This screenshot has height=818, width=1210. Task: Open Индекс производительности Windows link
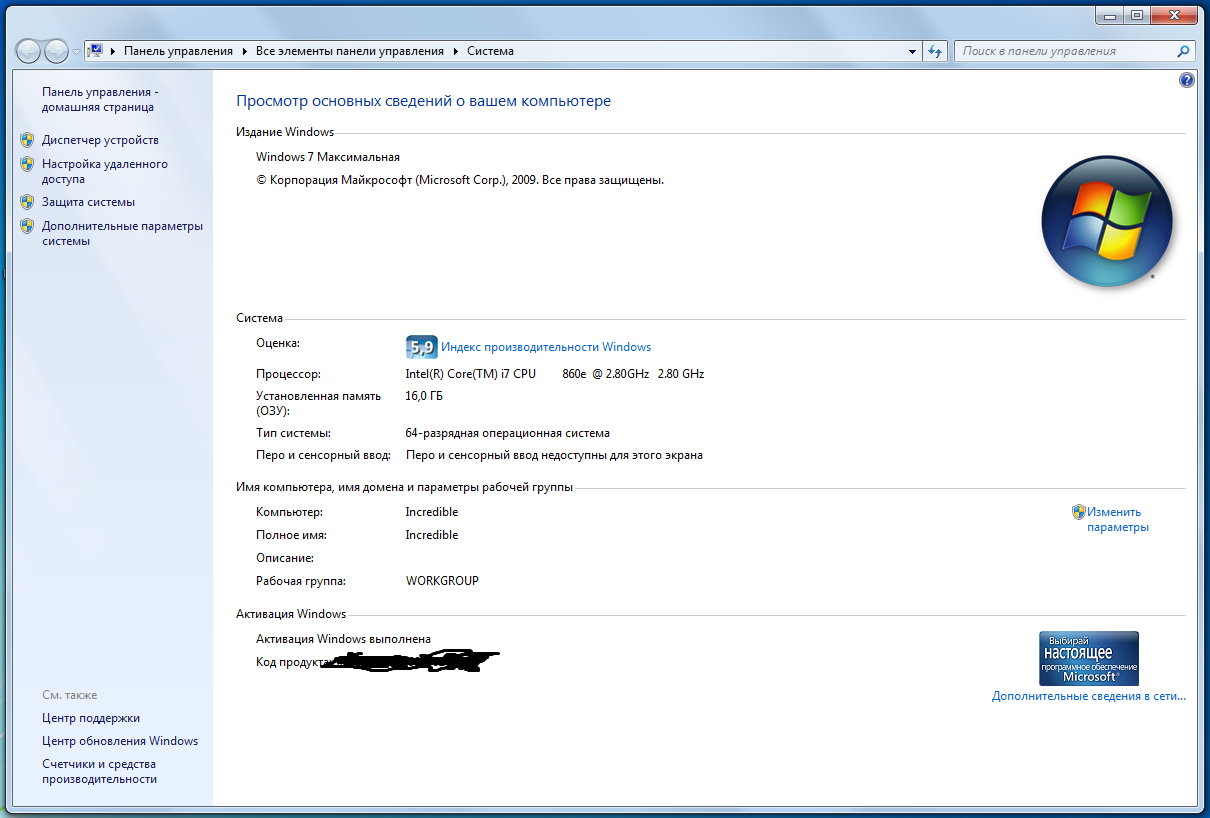(546, 347)
